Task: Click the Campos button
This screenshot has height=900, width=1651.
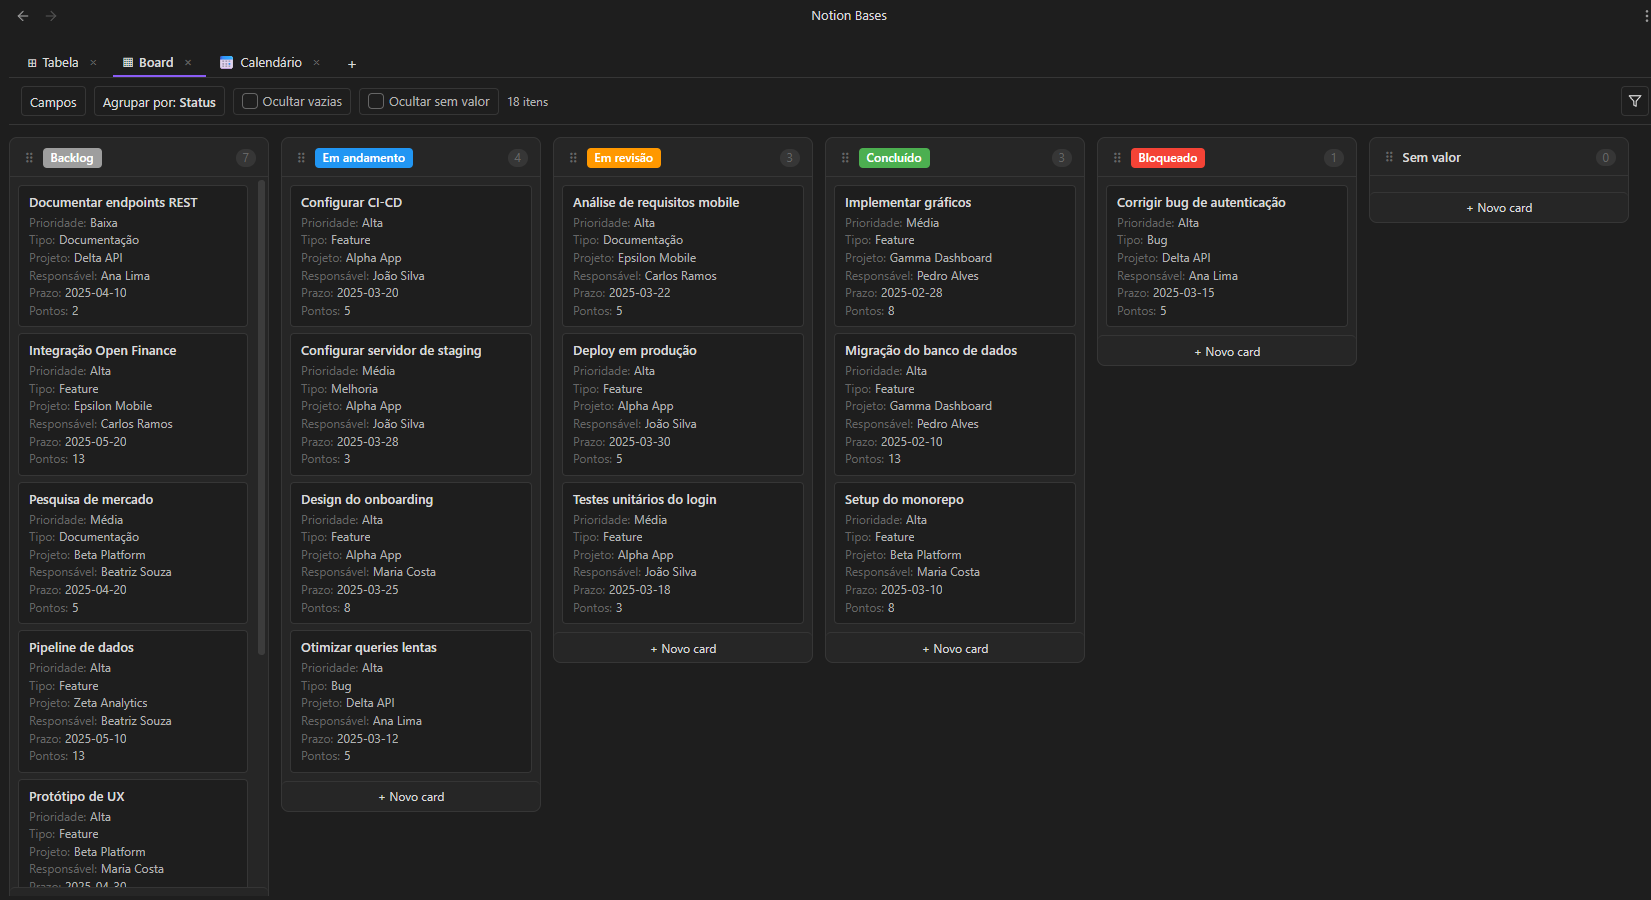Action: (53, 101)
